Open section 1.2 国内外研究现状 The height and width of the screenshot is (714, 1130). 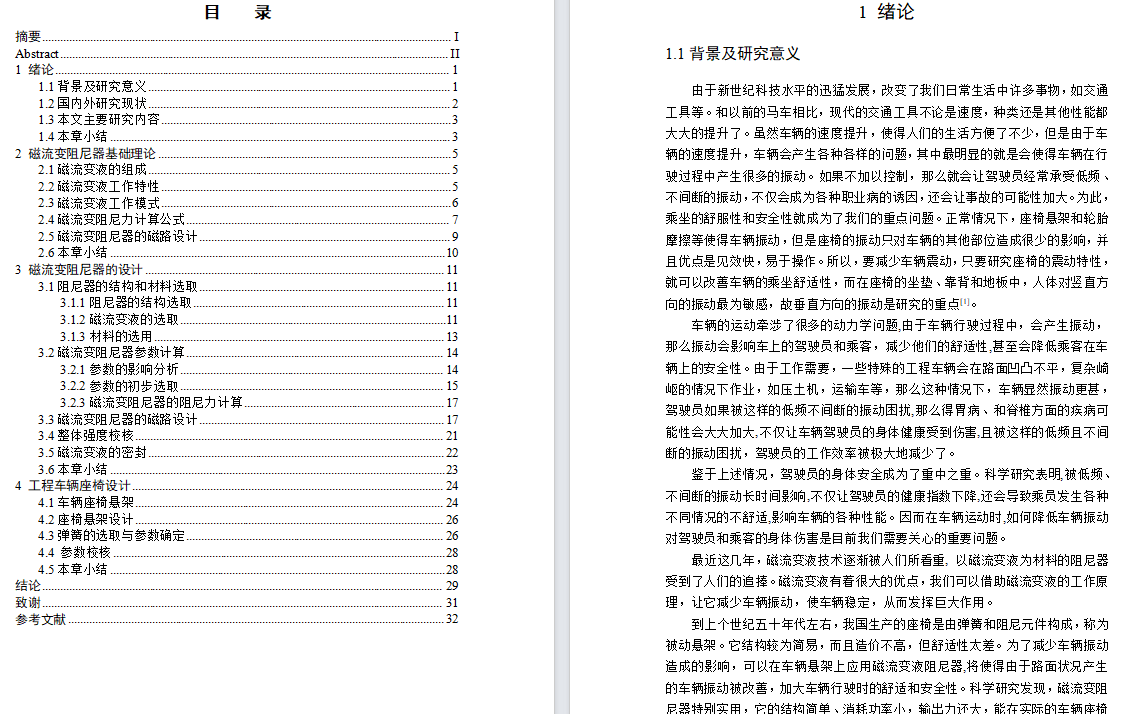coord(93,103)
